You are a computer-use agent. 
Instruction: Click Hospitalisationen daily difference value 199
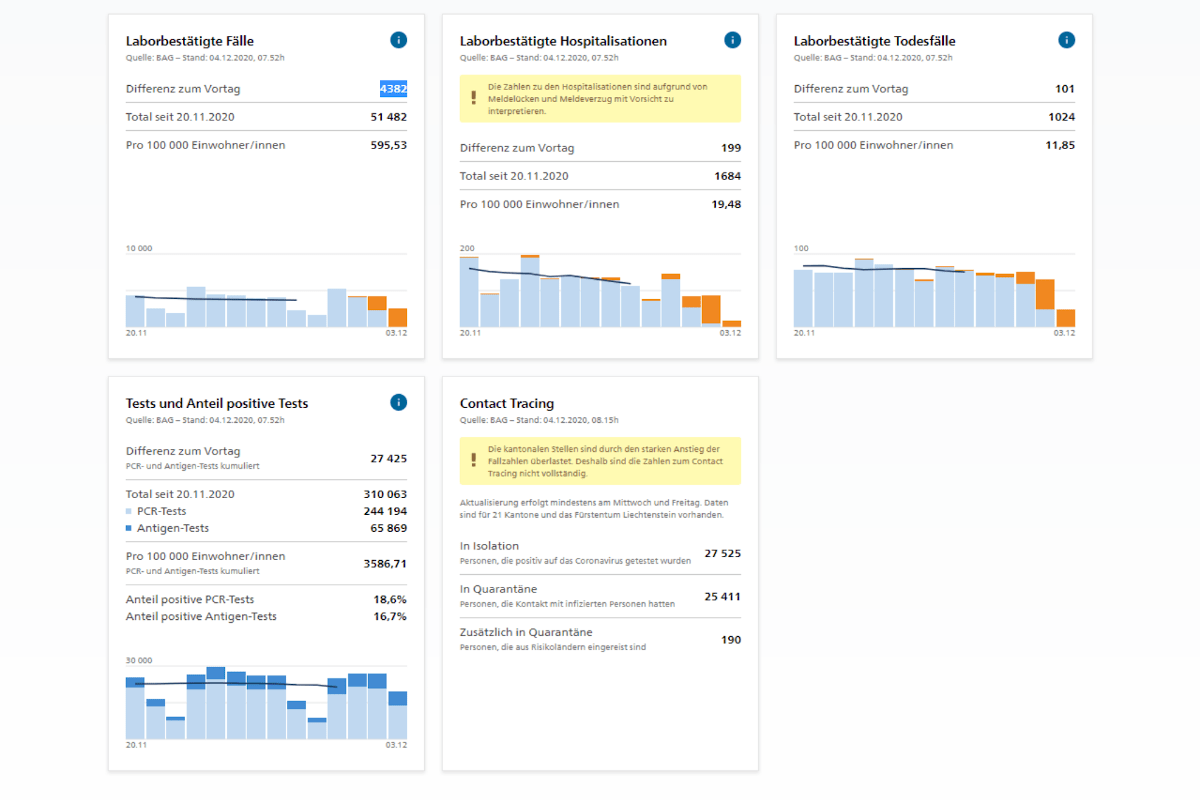(x=731, y=148)
